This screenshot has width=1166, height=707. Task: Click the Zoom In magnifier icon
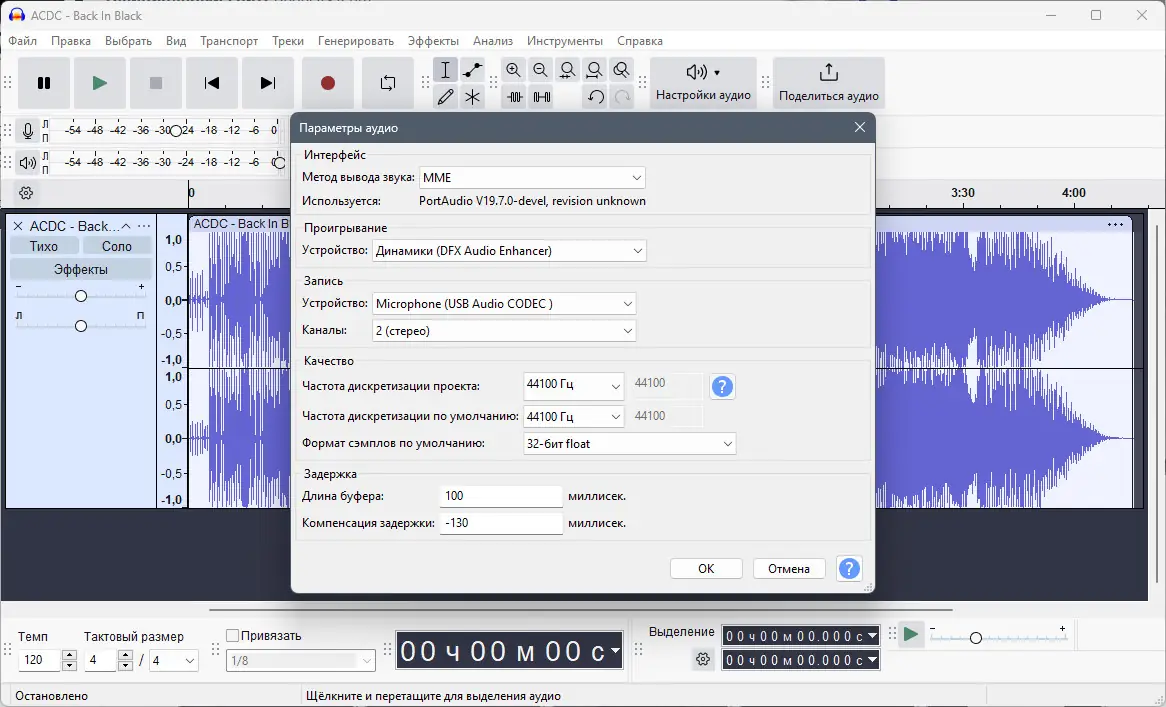tap(513, 70)
